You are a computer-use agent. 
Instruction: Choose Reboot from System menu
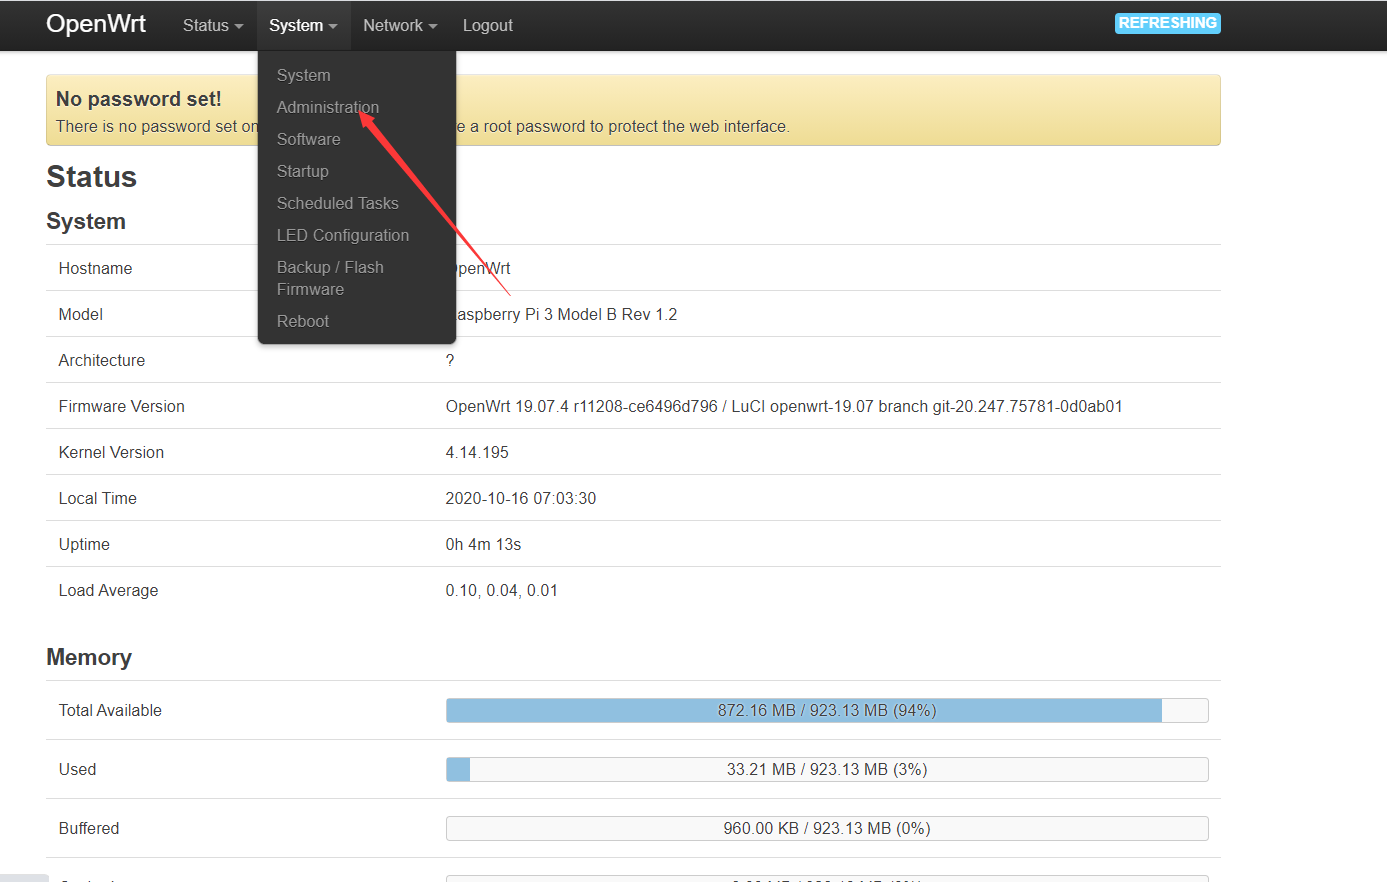303,321
